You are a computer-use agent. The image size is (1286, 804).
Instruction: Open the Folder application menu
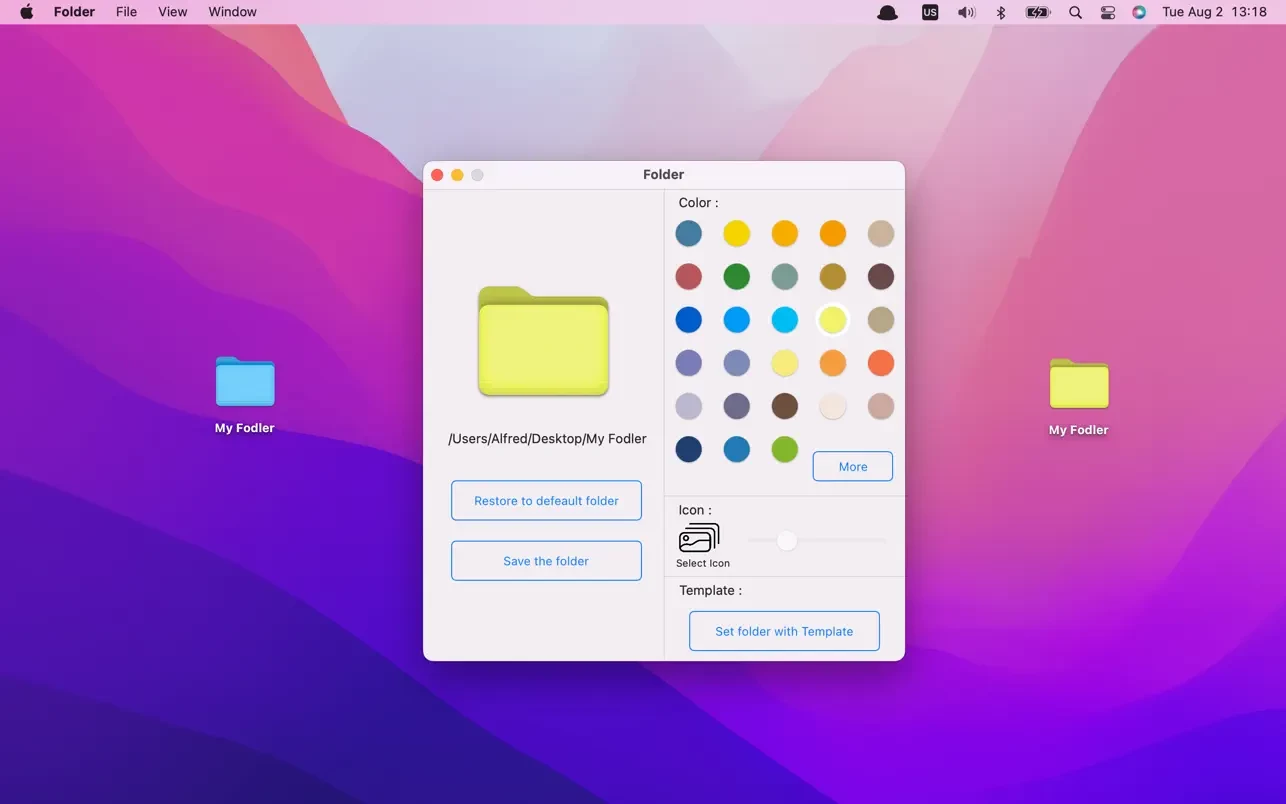pyautogui.click(x=74, y=12)
